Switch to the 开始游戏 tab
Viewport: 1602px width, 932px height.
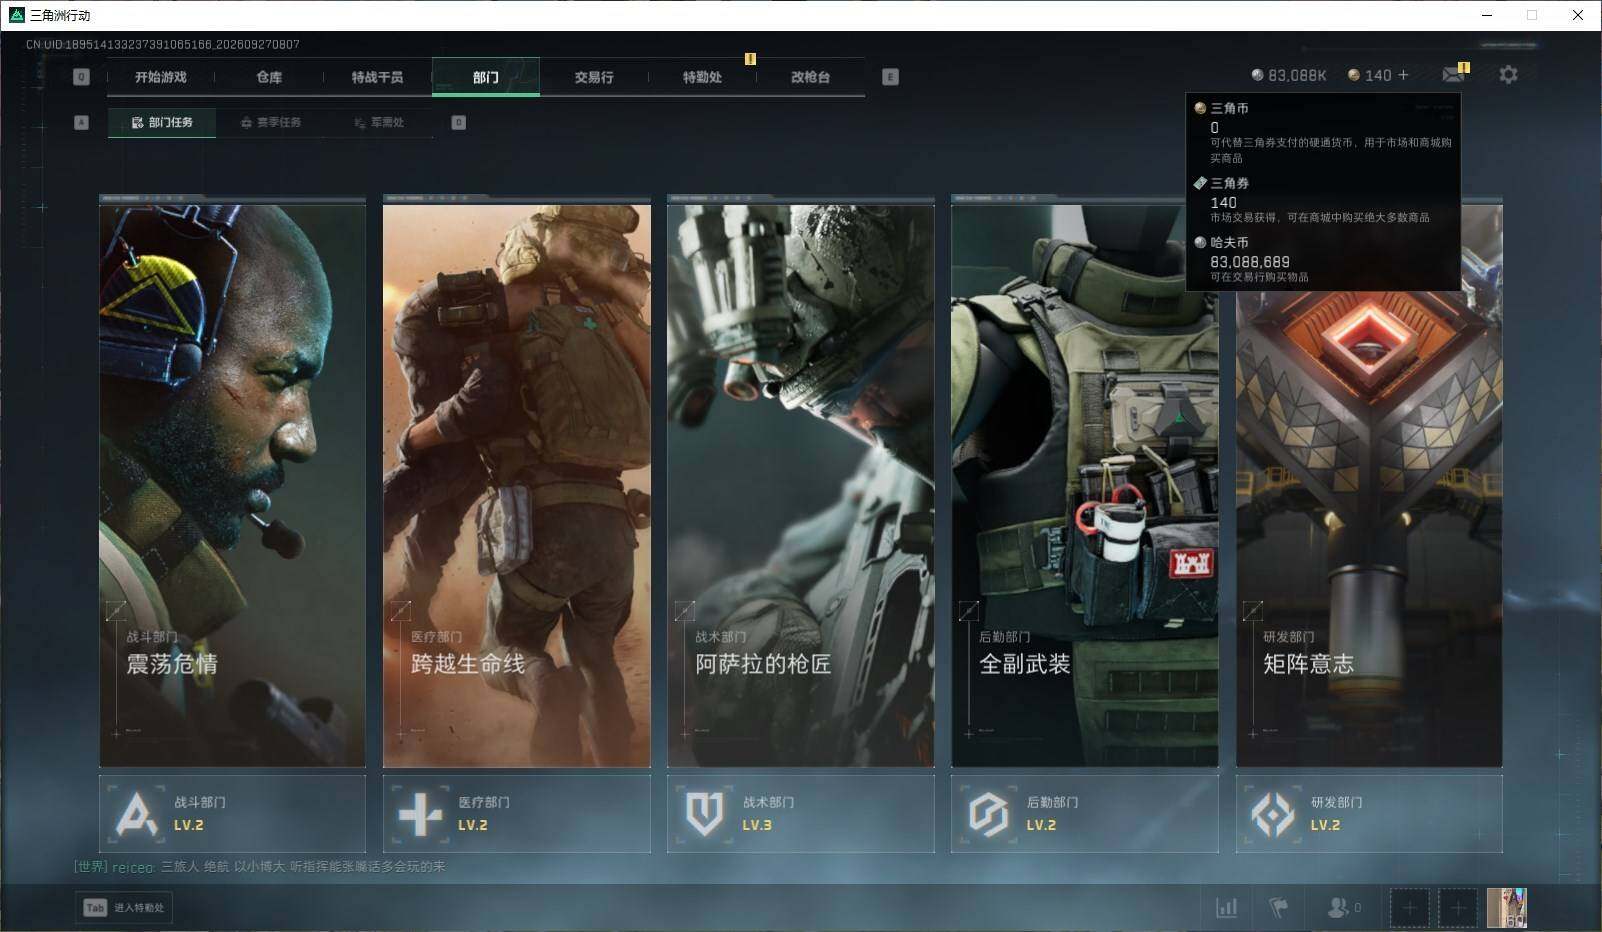(161, 77)
